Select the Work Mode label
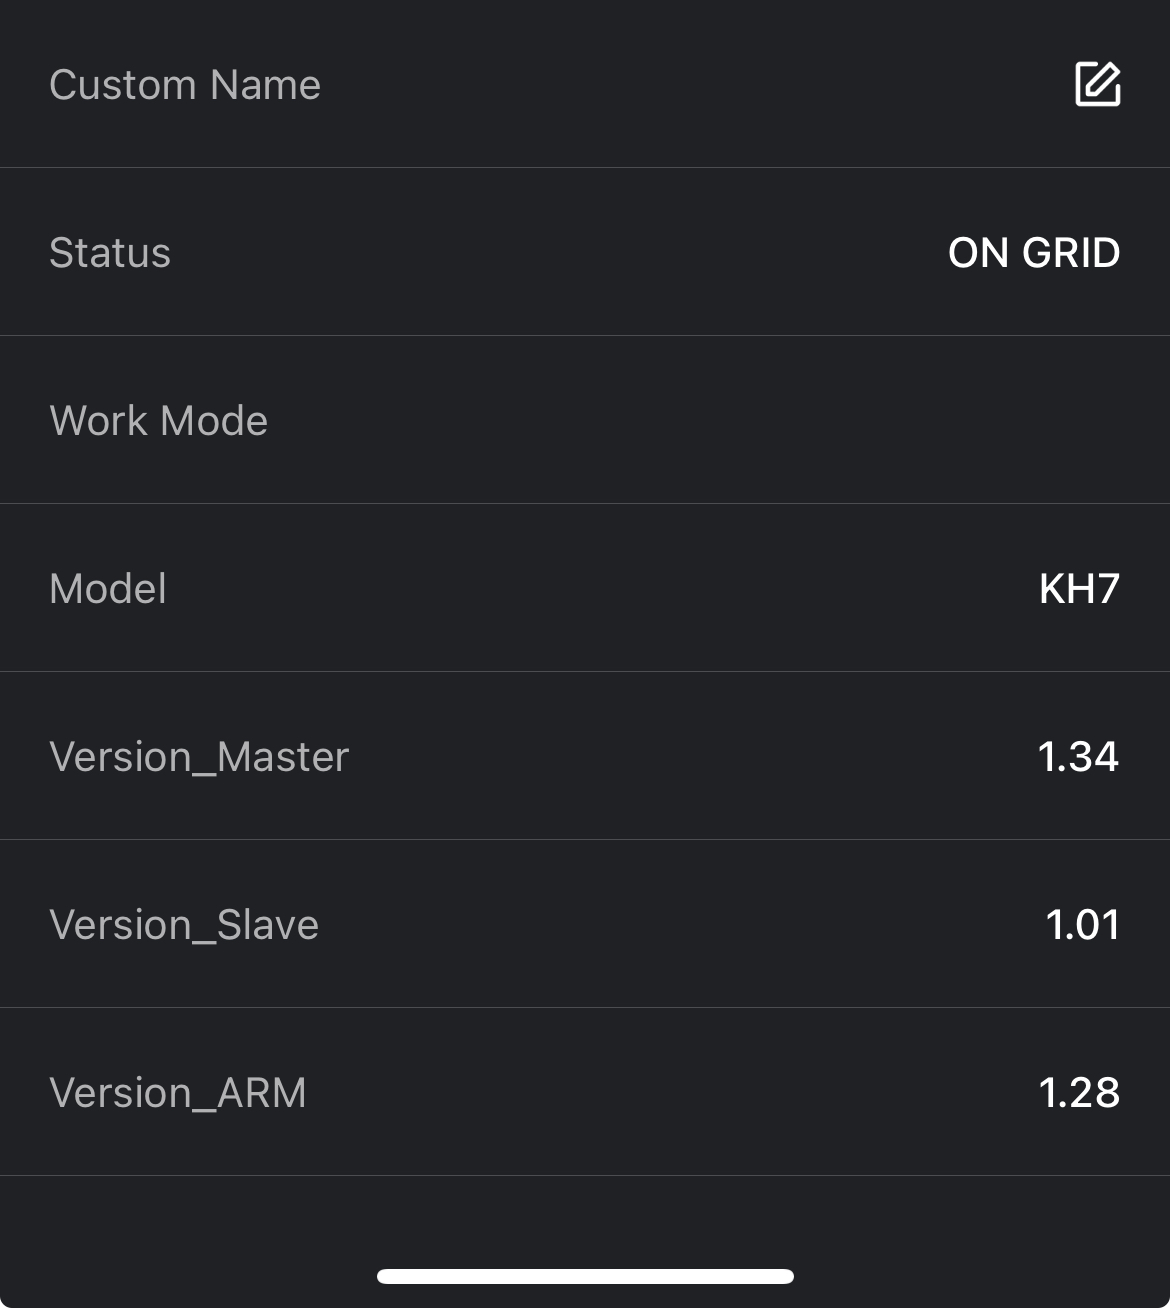1170x1308 pixels. (x=158, y=421)
